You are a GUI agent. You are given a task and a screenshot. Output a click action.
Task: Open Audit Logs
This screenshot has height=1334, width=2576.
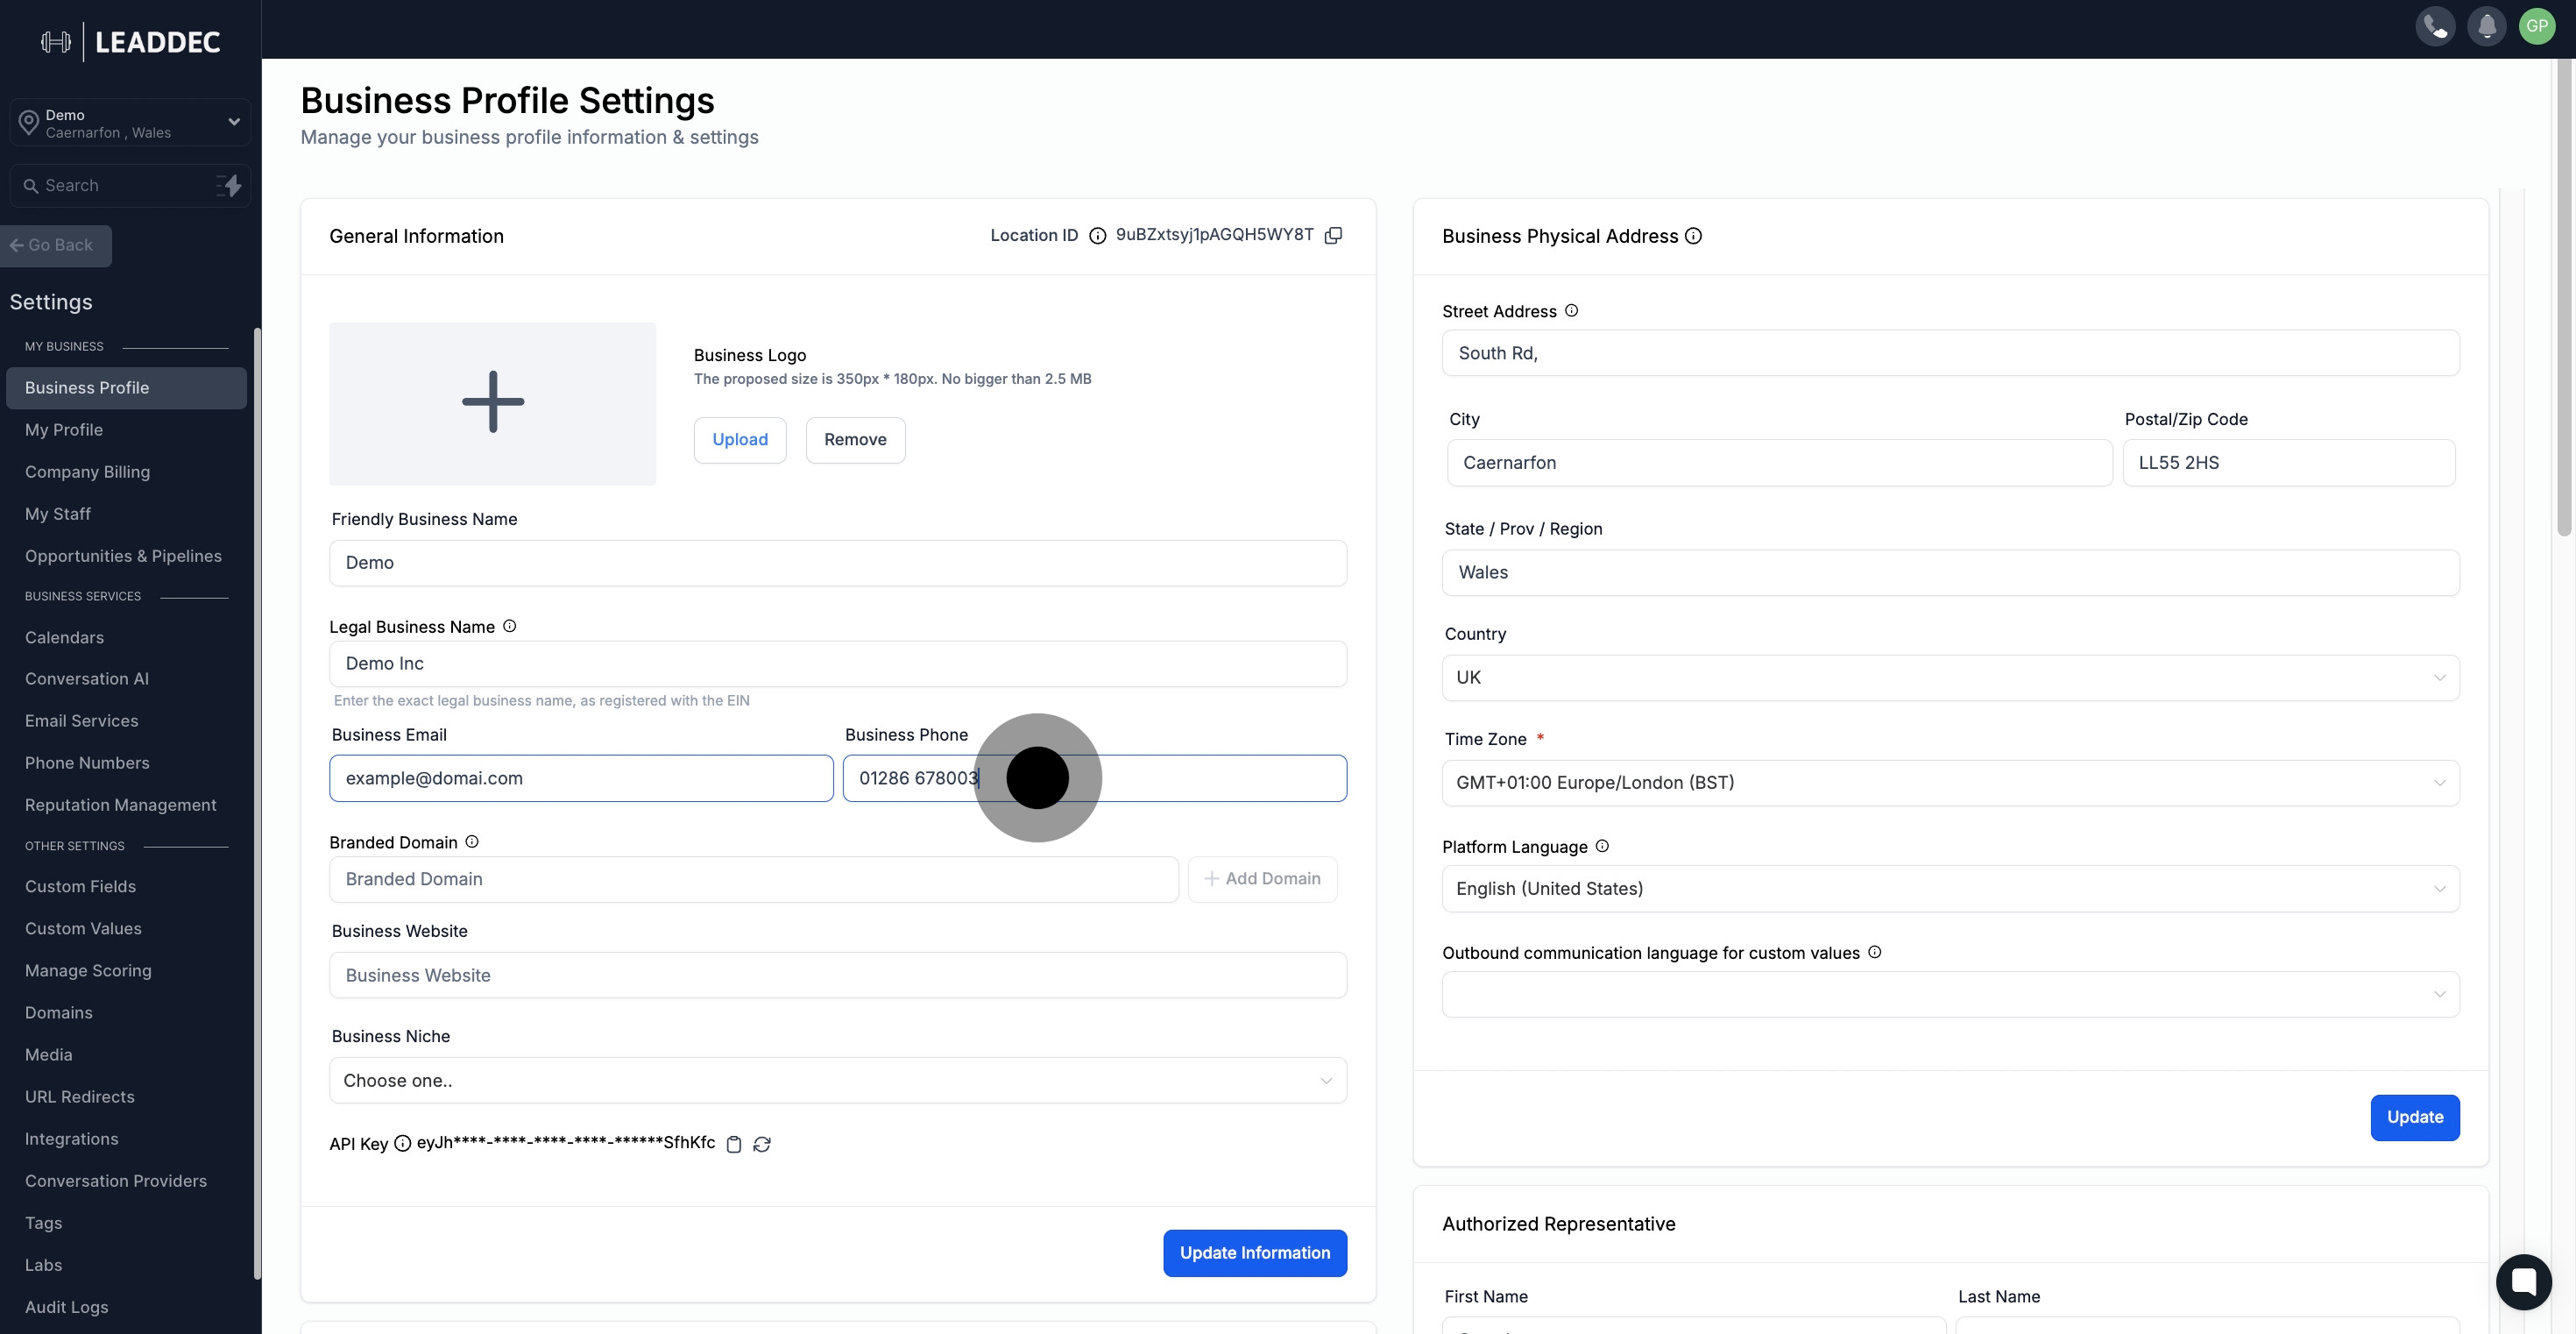pyautogui.click(x=66, y=1307)
